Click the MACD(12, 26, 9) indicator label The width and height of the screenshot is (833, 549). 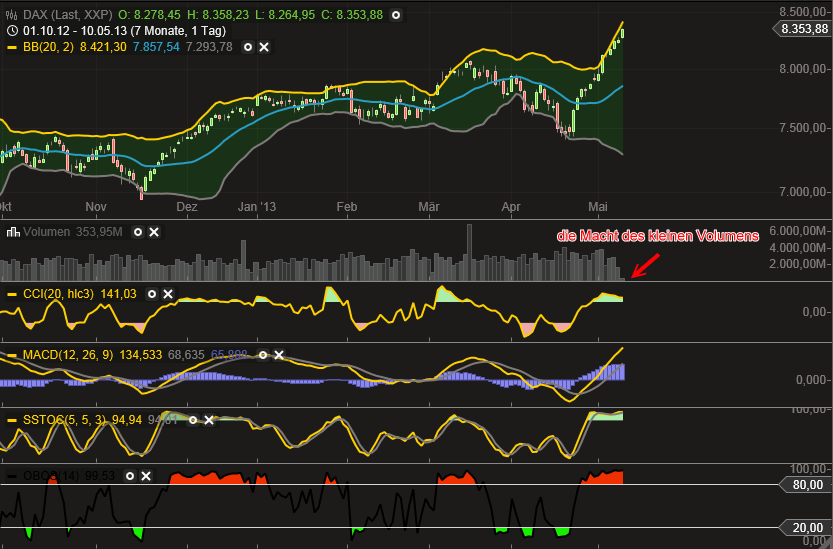(x=68, y=355)
